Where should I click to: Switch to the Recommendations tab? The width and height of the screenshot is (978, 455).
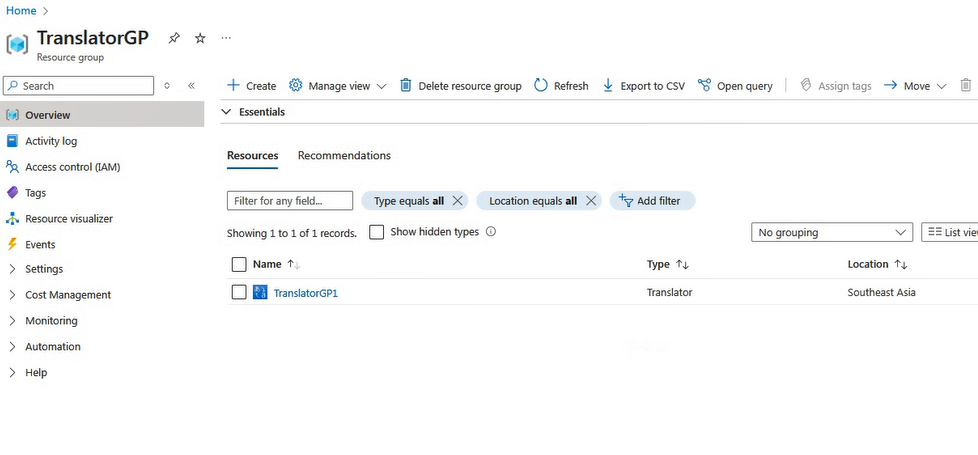pos(344,155)
